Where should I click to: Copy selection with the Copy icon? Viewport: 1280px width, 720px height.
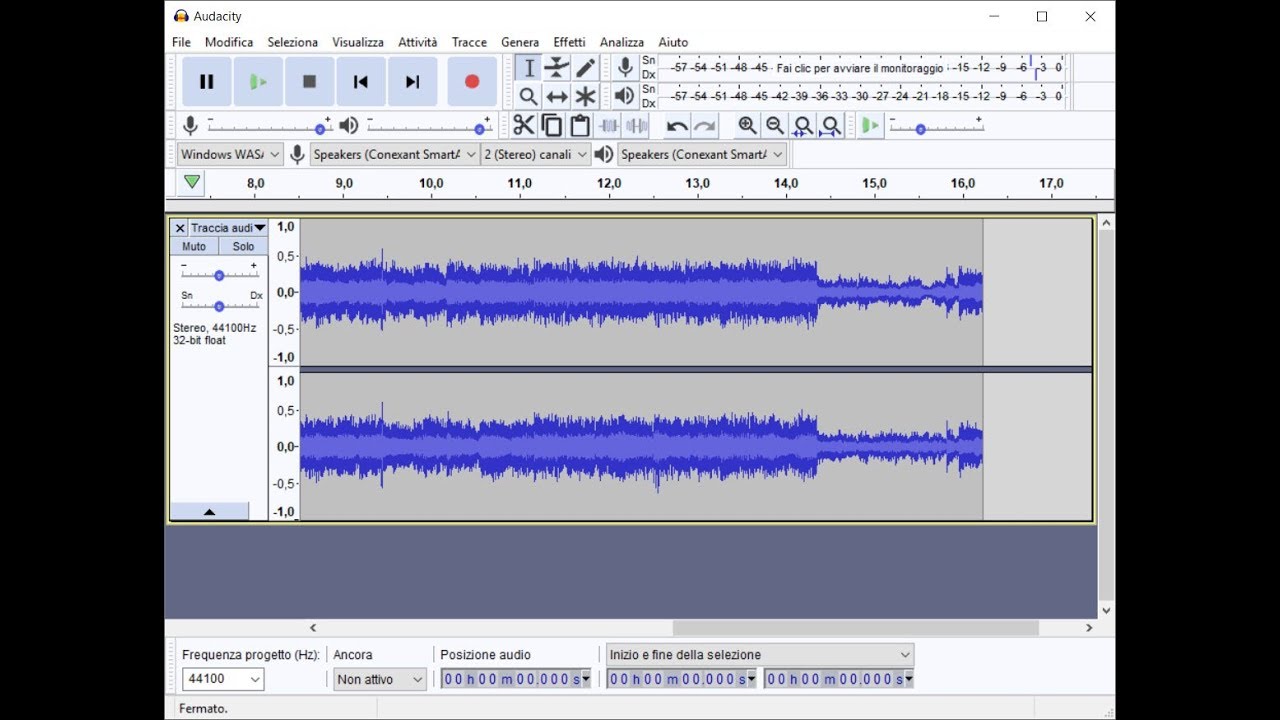552,125
